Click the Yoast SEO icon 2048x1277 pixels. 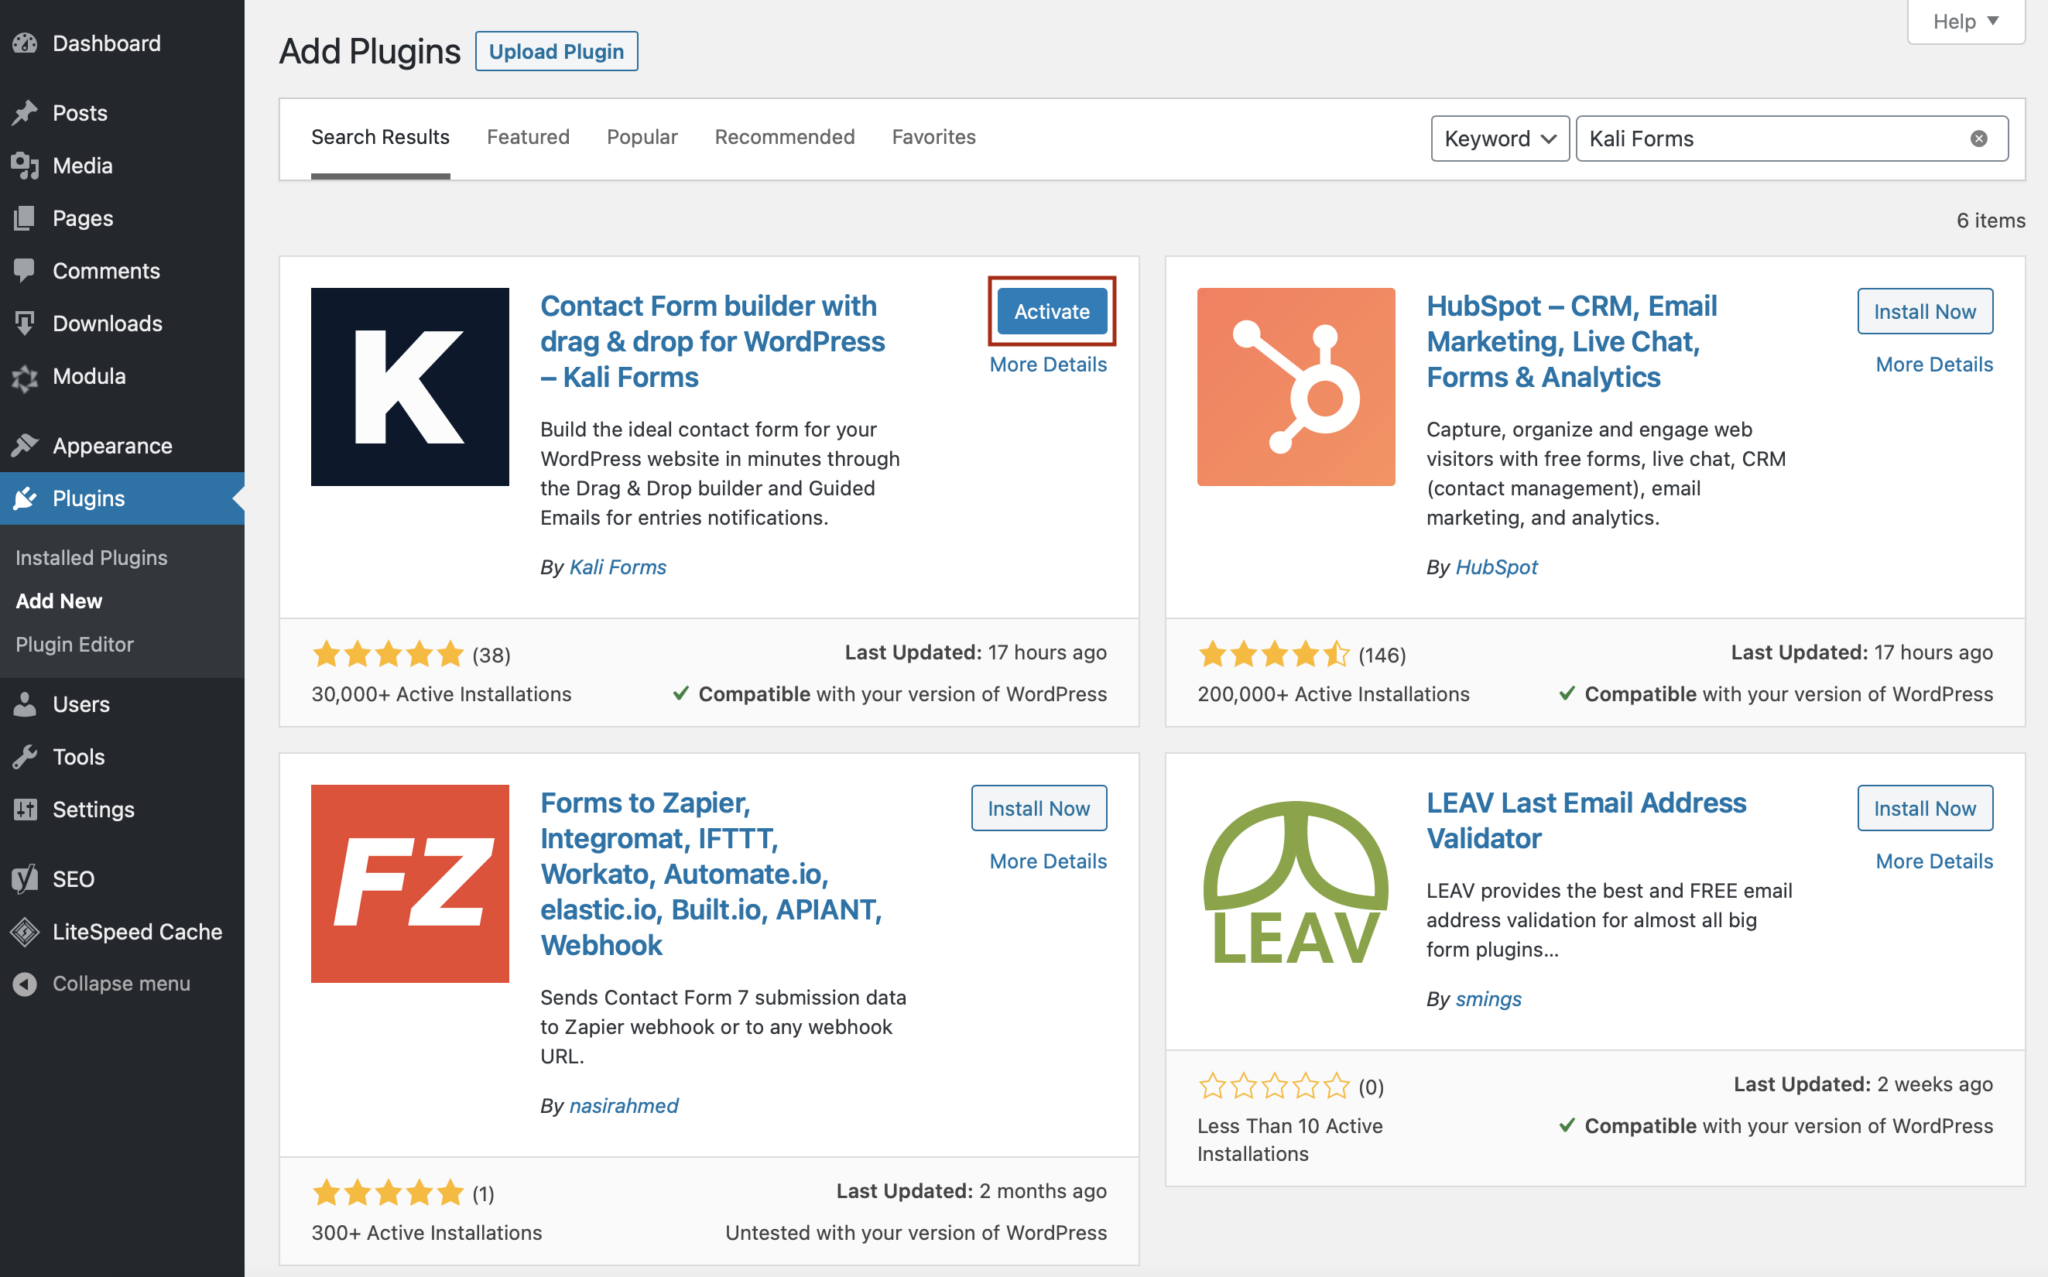(25, 879)
